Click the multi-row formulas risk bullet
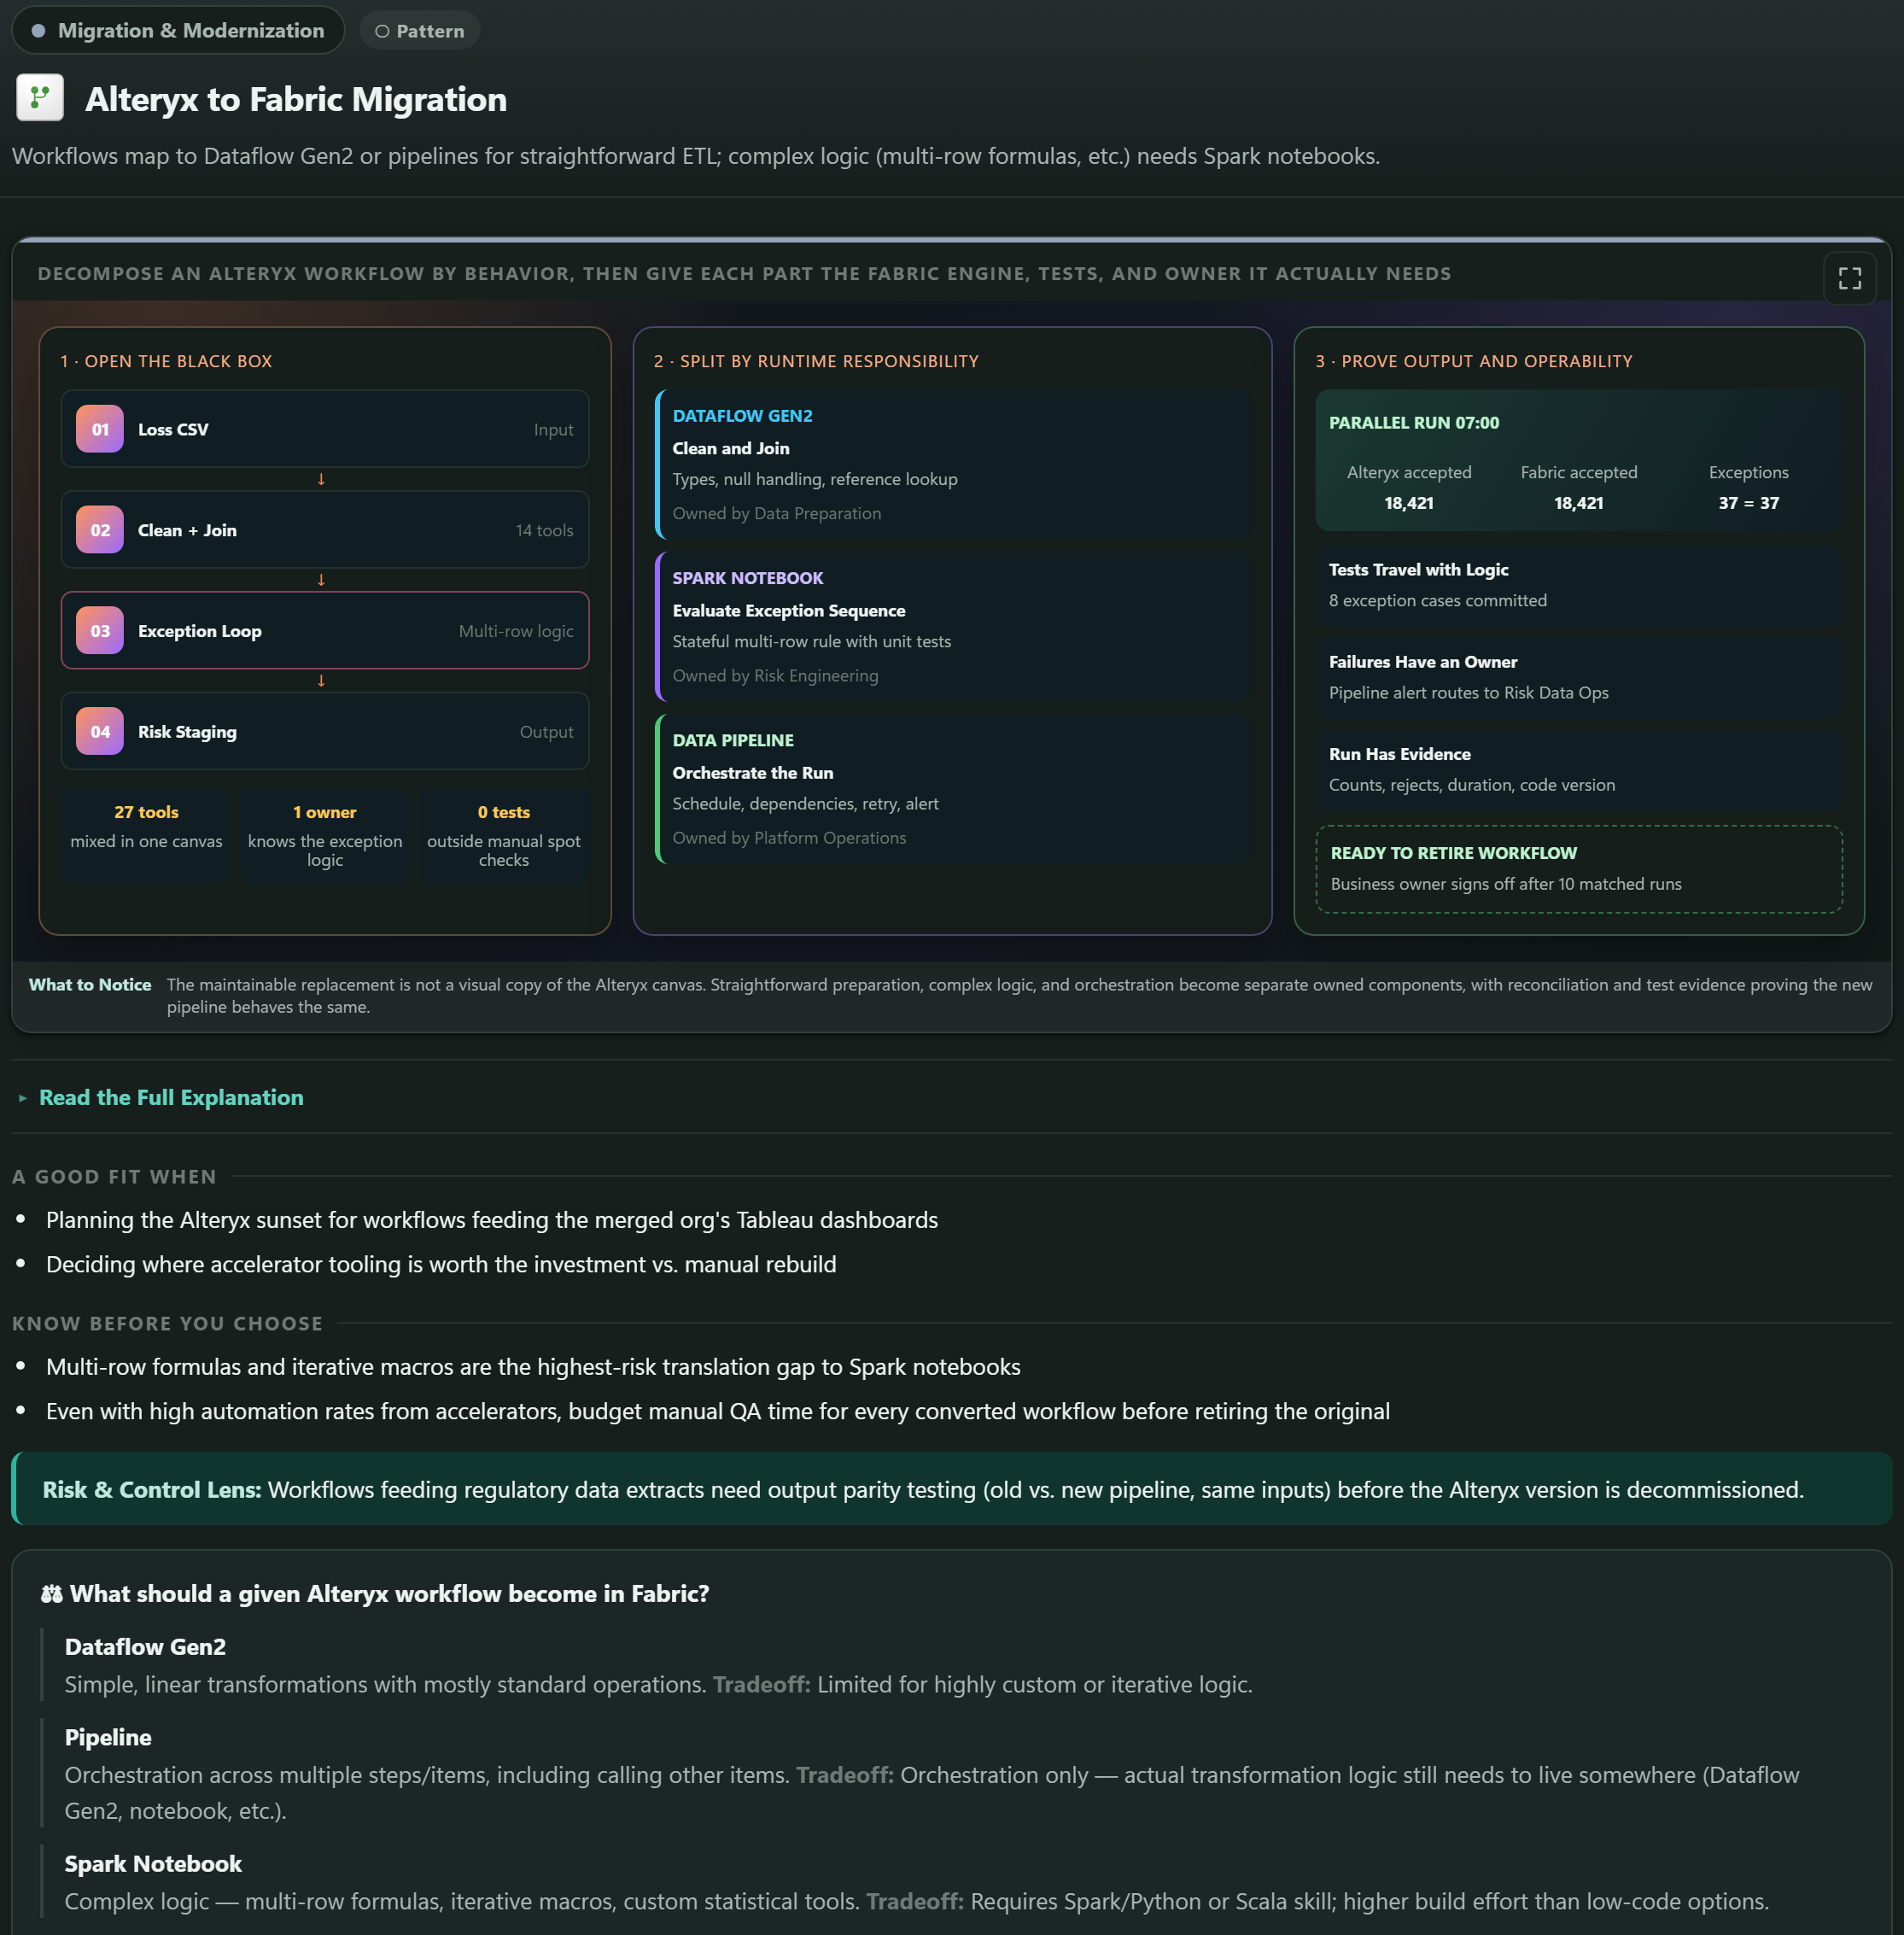1904x1935 pixels. click(533, 1367)
